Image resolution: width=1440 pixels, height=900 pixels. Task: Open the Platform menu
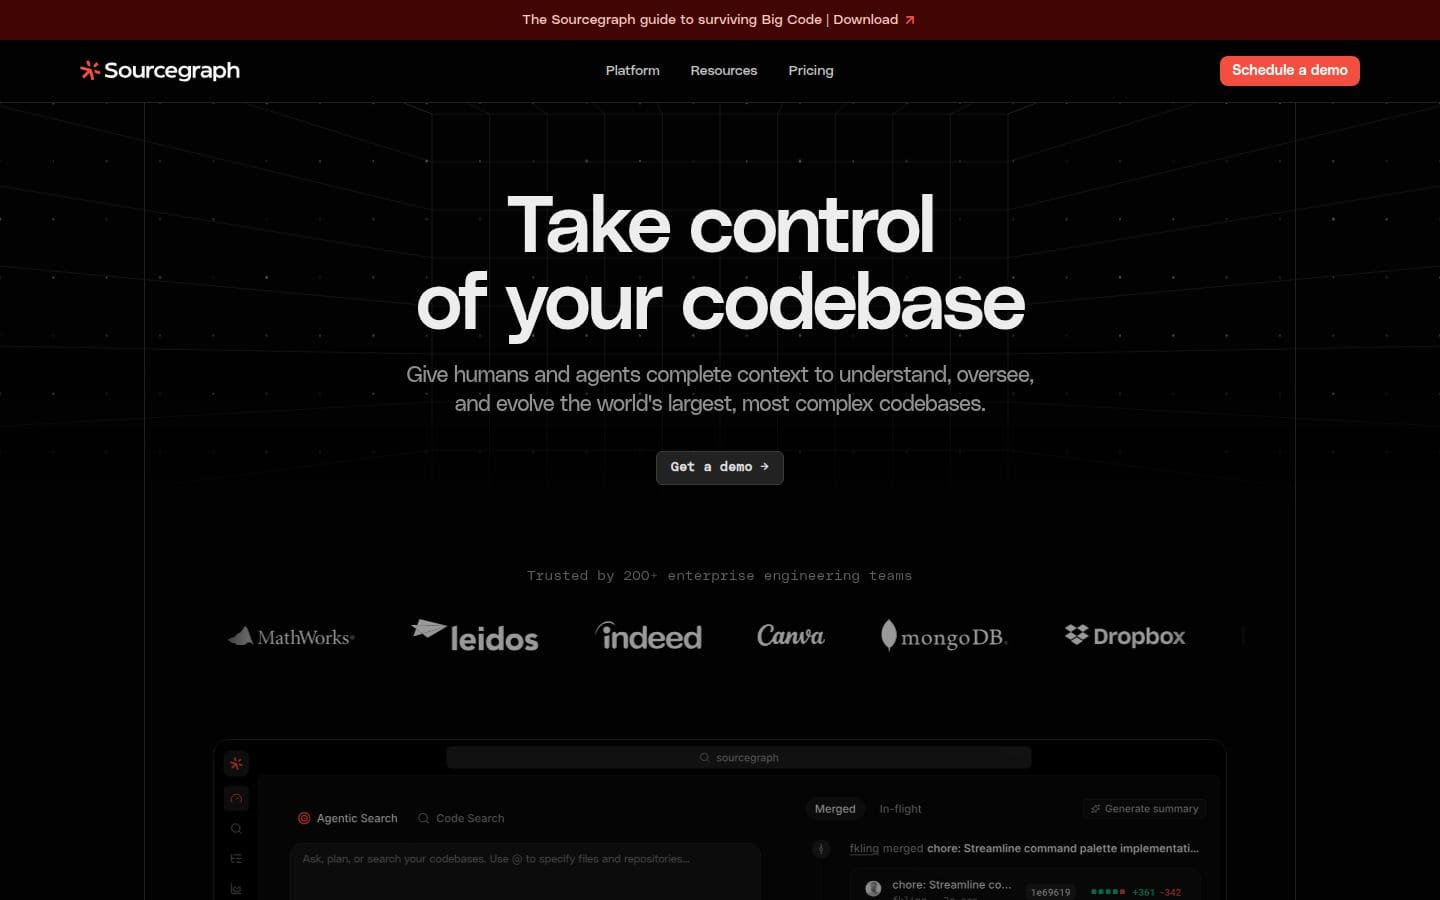coord(632,70)
